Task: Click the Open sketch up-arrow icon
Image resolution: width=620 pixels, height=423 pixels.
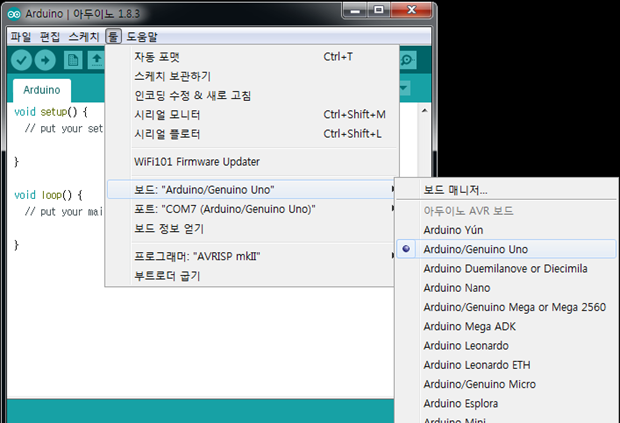Action: [96, 60]
